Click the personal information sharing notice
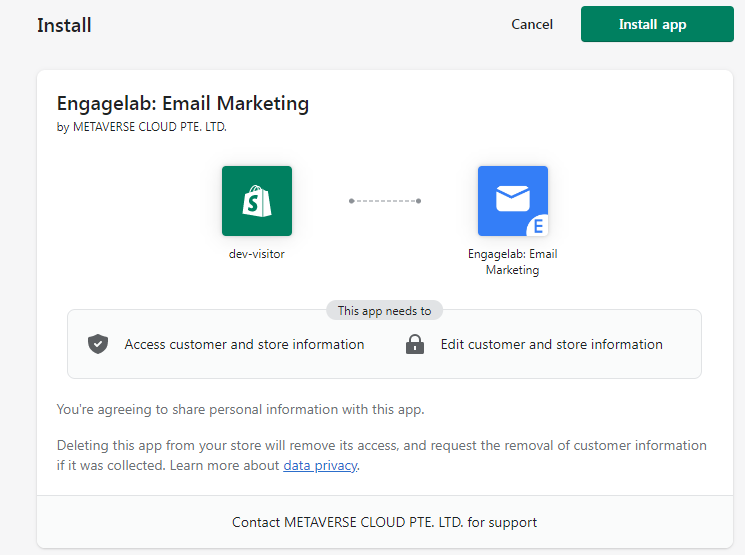This screenshot has width=745, height=555. click(240, 409)
